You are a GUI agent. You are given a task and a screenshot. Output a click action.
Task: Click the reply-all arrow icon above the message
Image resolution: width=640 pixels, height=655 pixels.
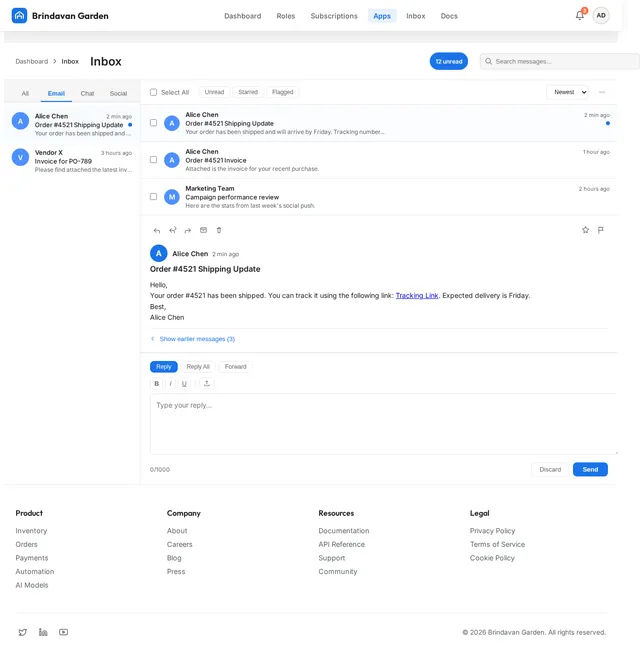(x=173, y=230)
